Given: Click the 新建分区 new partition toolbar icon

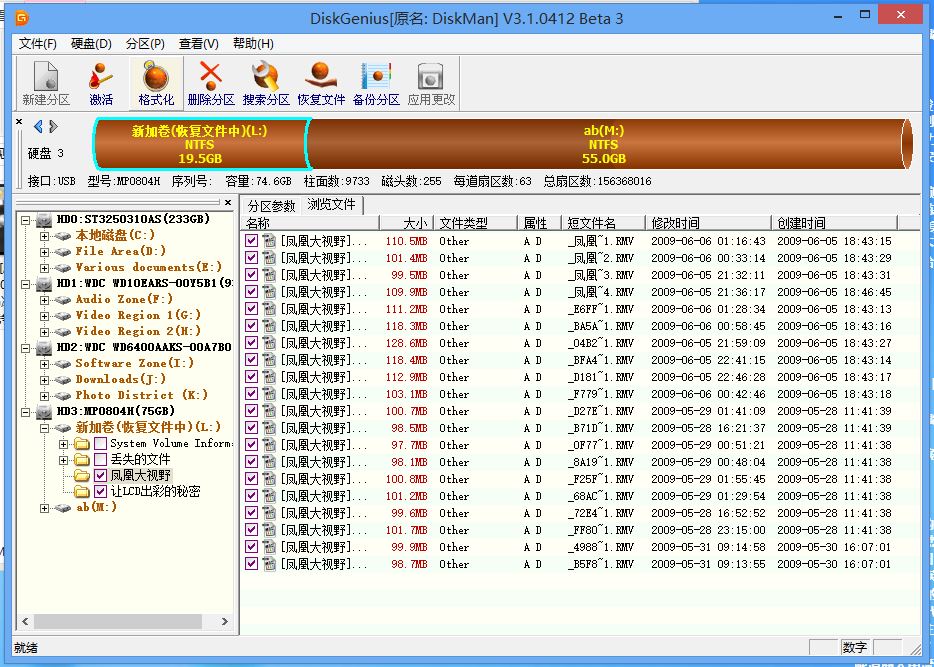Looking at the screenshot, I should click(46, 83).
